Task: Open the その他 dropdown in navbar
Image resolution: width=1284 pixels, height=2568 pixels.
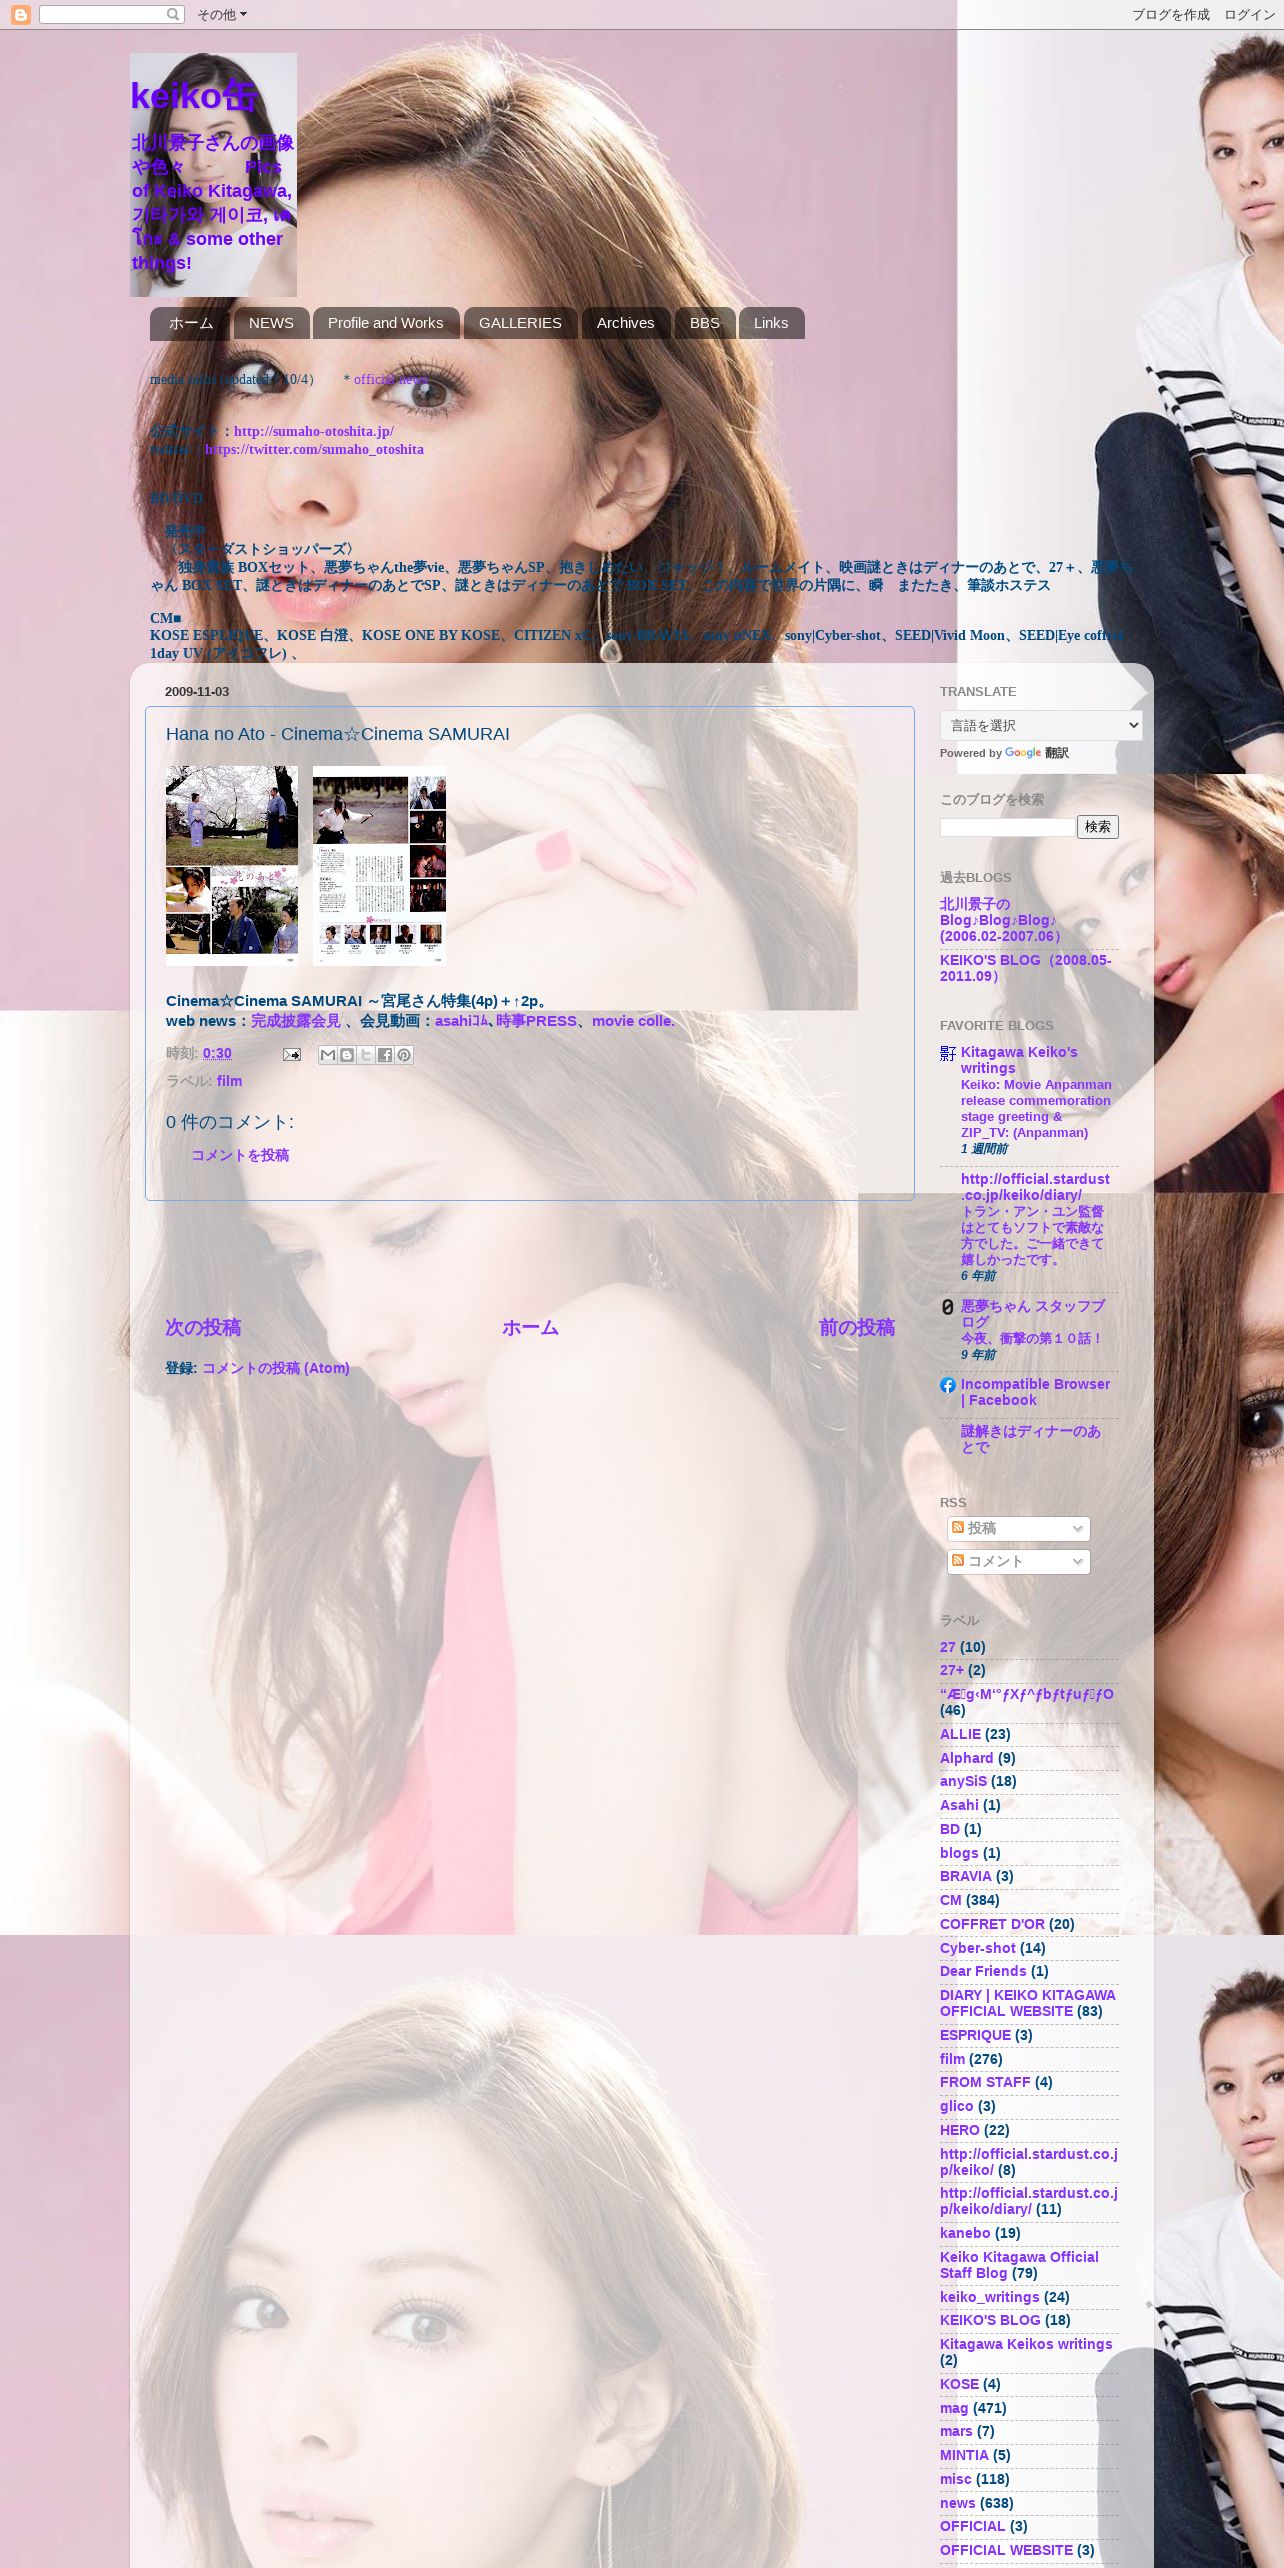Action: pos(221,14)
